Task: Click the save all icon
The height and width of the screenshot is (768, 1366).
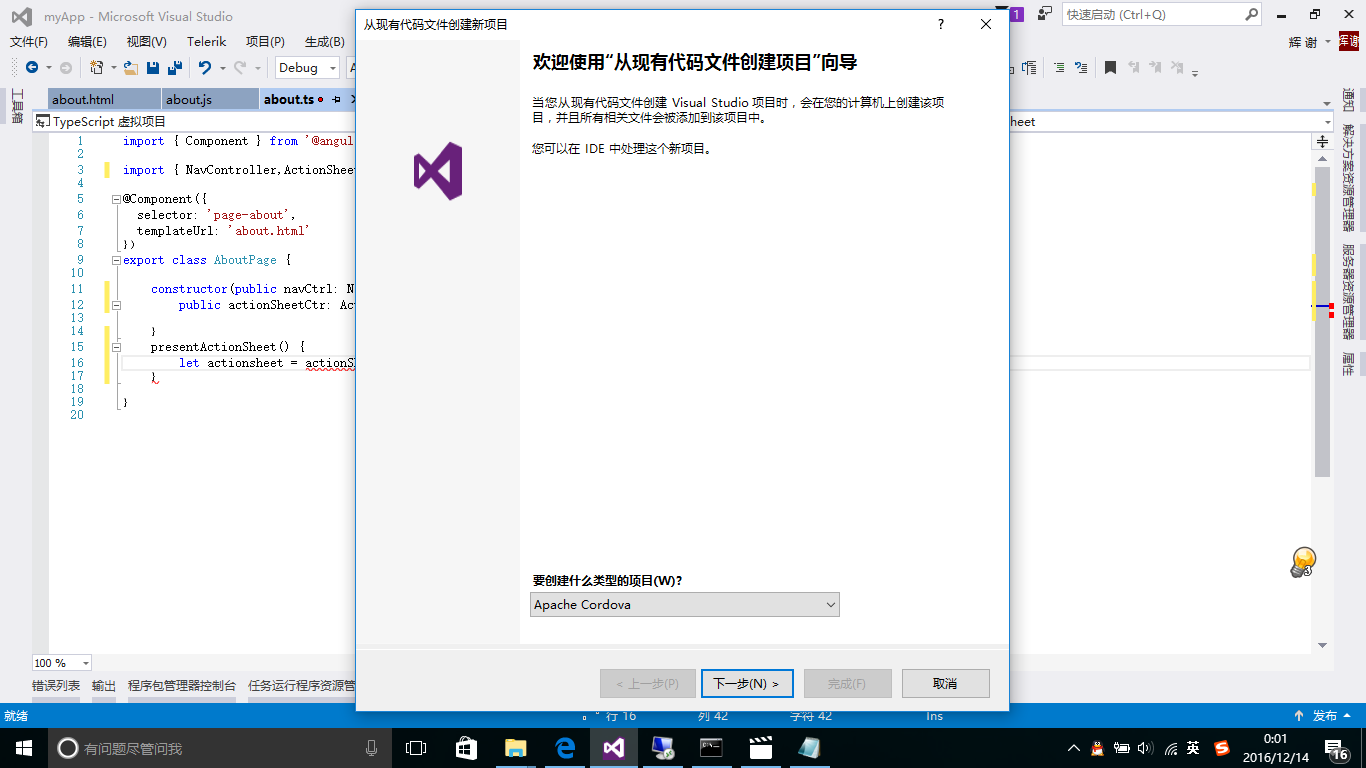Action: tap(175, 68)
